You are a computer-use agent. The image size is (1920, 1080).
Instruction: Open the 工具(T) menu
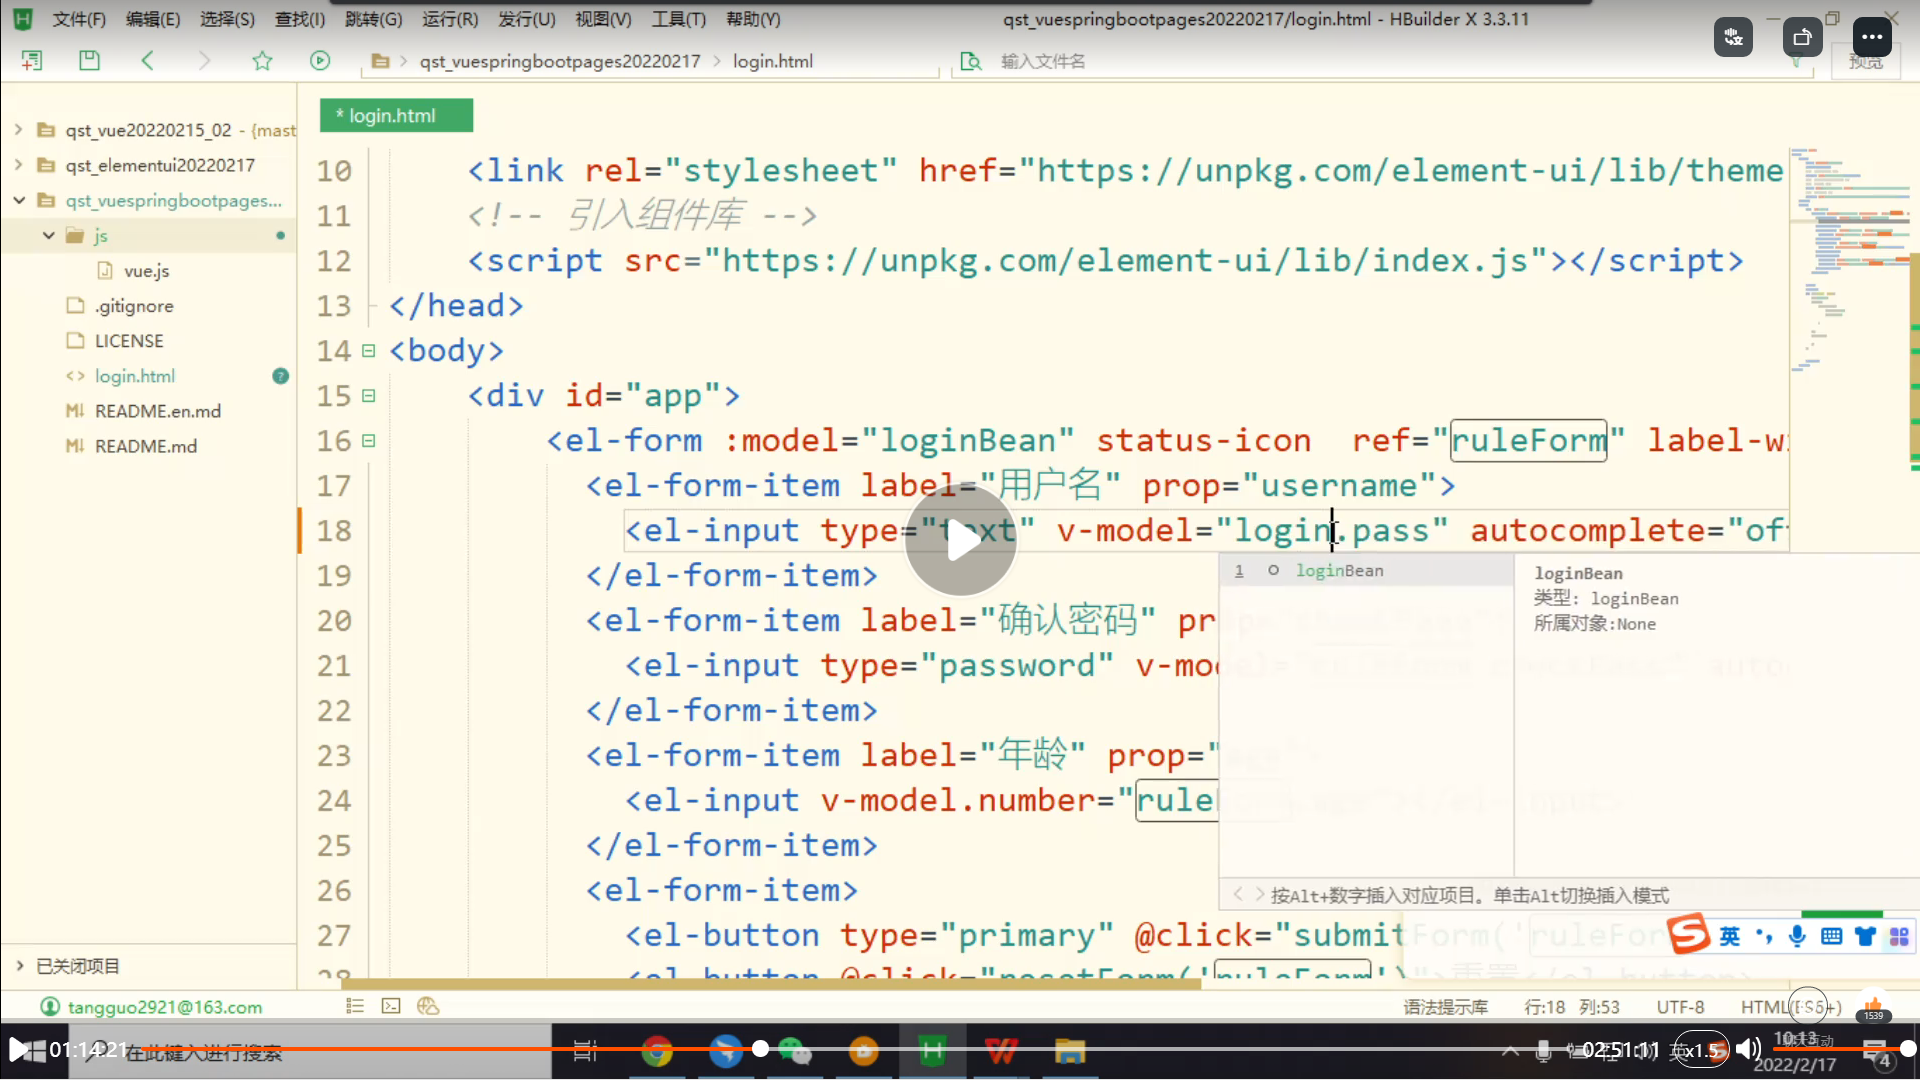pos(679,19)
